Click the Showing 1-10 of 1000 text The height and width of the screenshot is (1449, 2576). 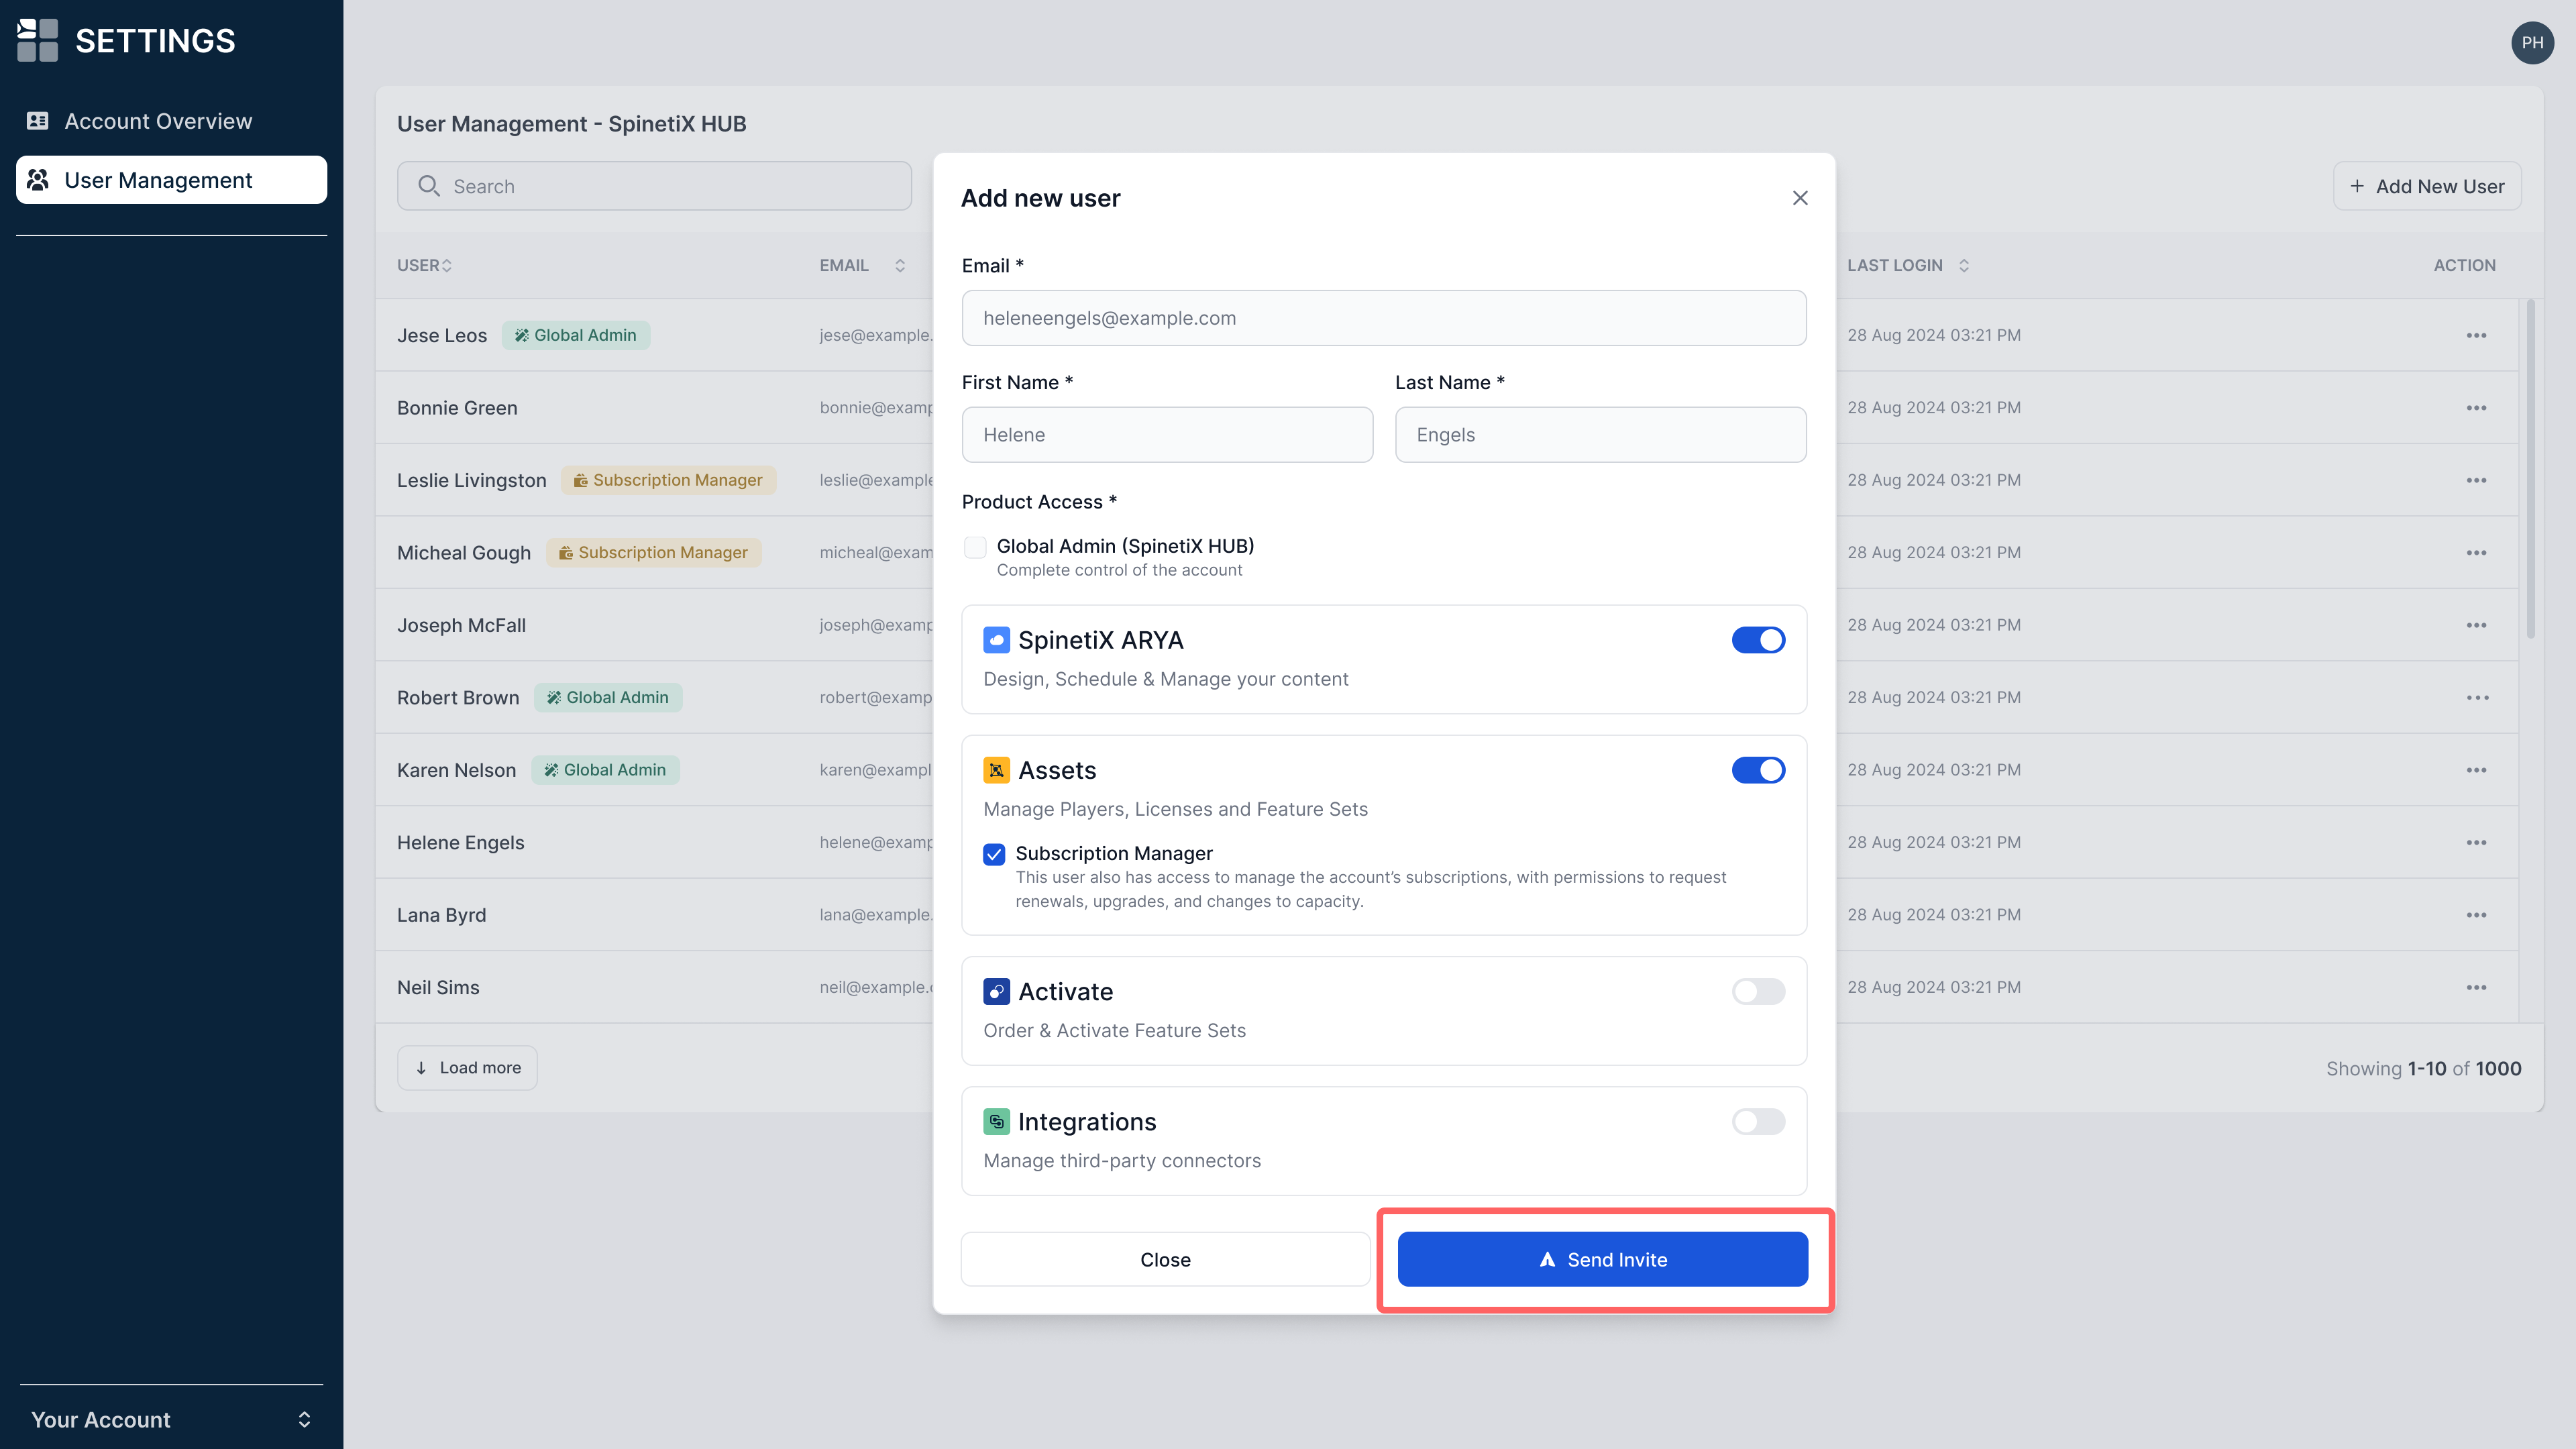[x=2423, y=1068]
